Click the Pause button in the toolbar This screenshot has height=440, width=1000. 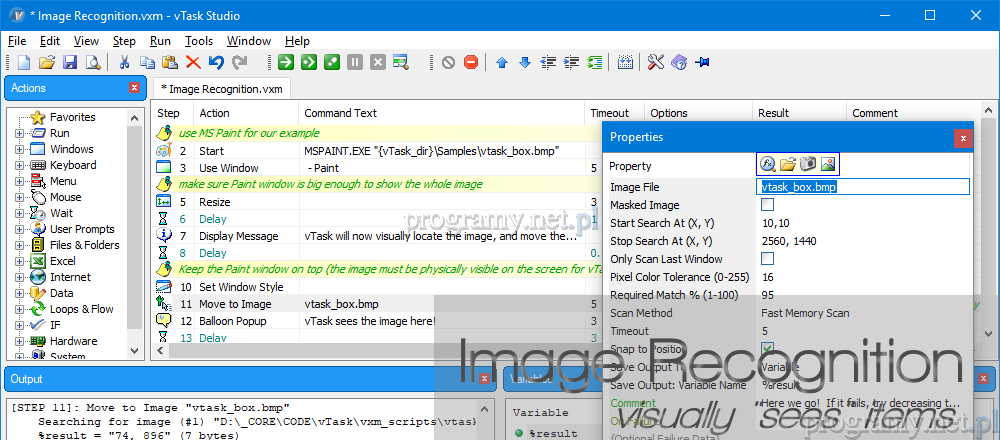355,63
